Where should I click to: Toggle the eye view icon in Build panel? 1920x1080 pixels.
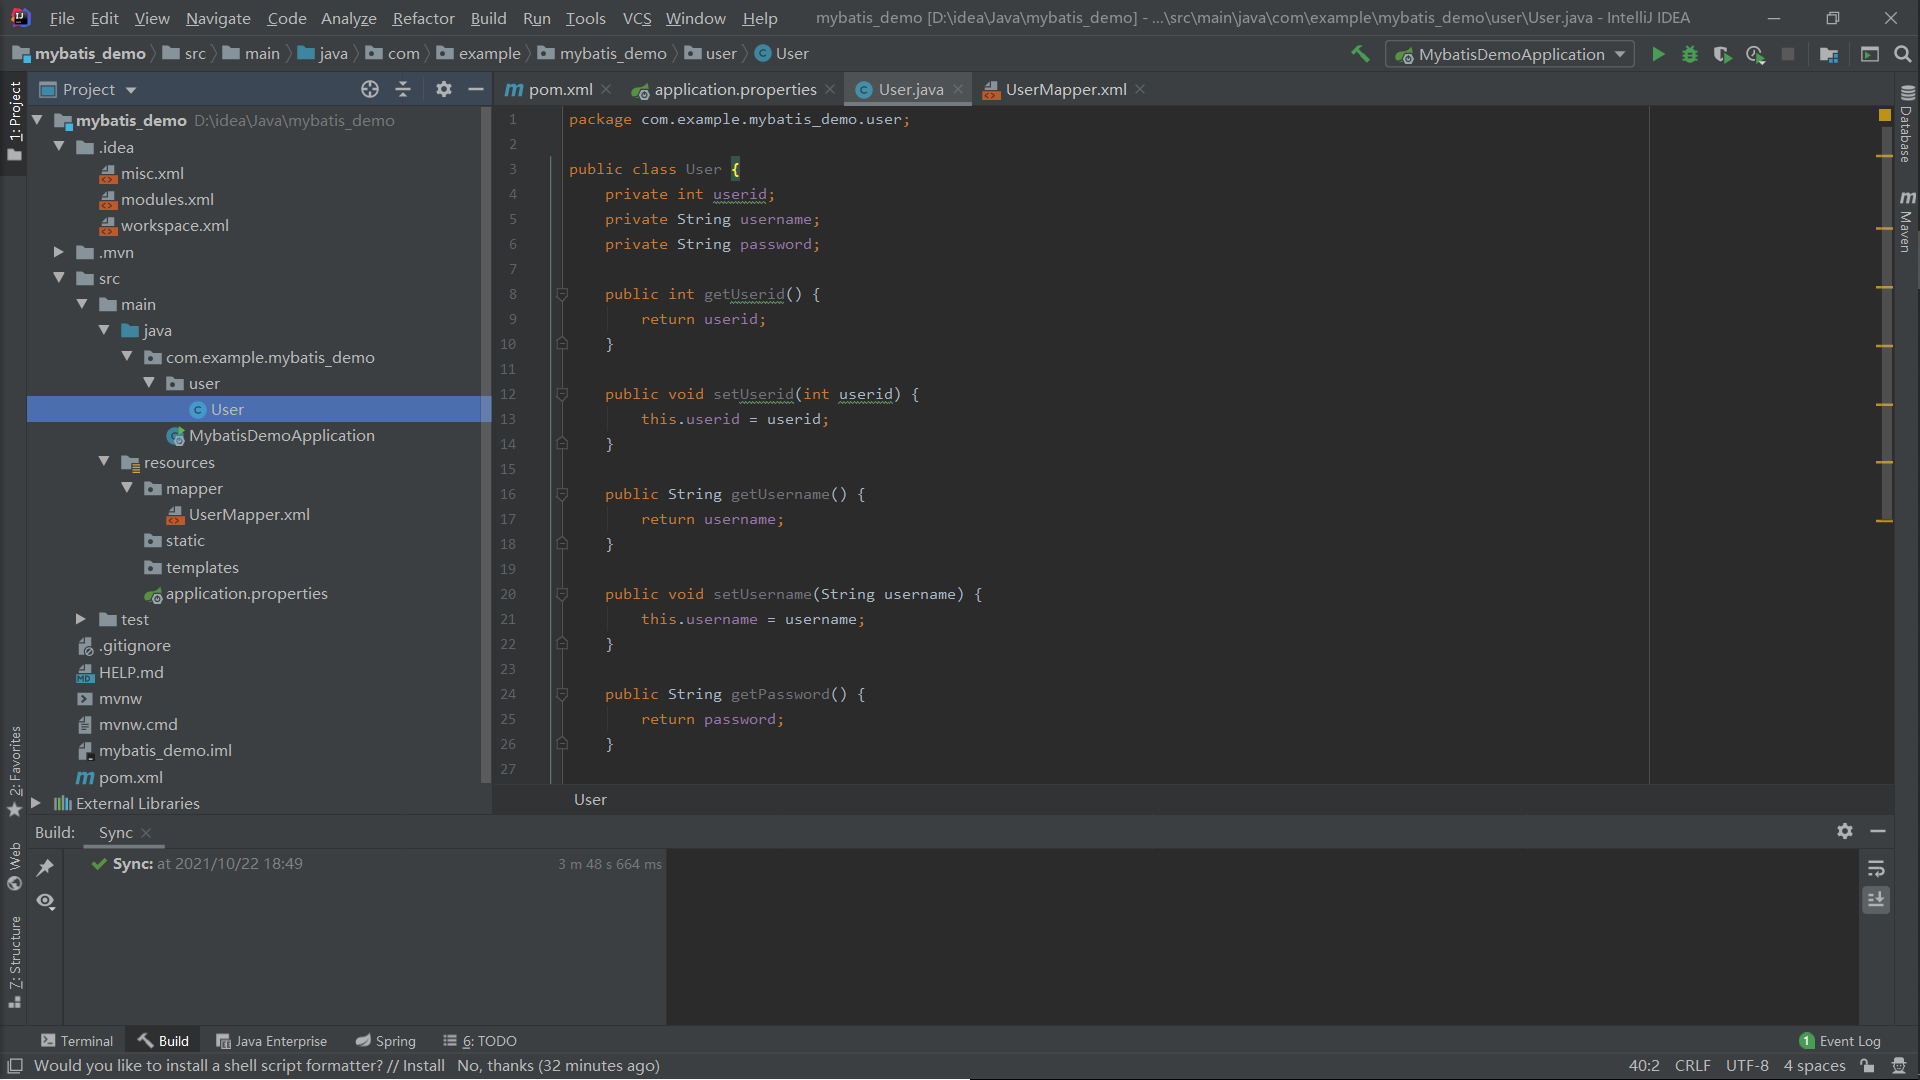point(45,901)
